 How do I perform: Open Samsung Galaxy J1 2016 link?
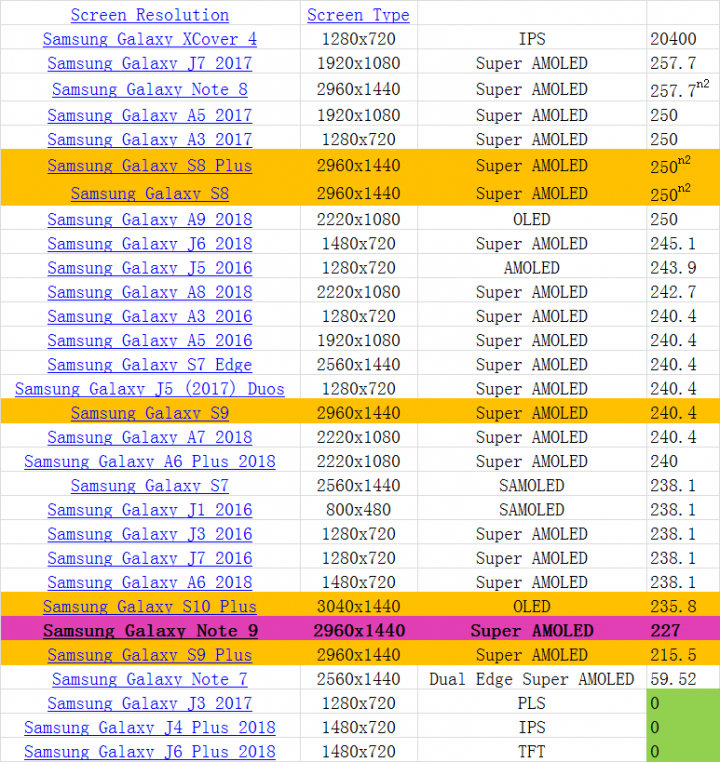tap(150, 510)
